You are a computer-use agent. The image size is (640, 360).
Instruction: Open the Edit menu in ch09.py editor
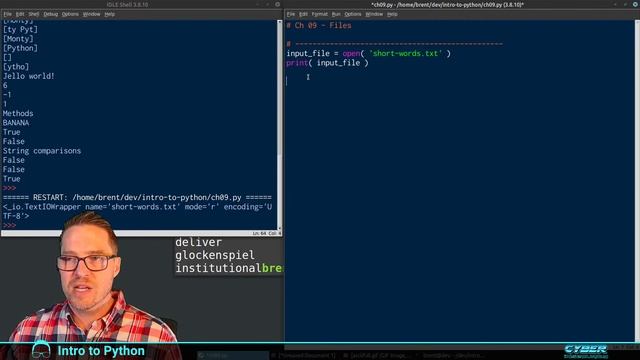click(x=303, y=14)
